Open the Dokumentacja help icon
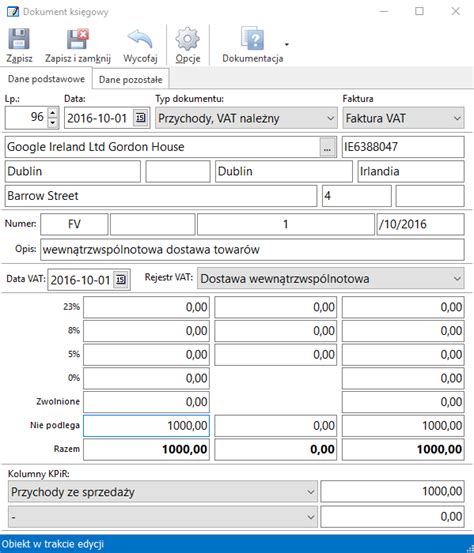The height and width of the screenshot is (553, 474). coord(252,38)
